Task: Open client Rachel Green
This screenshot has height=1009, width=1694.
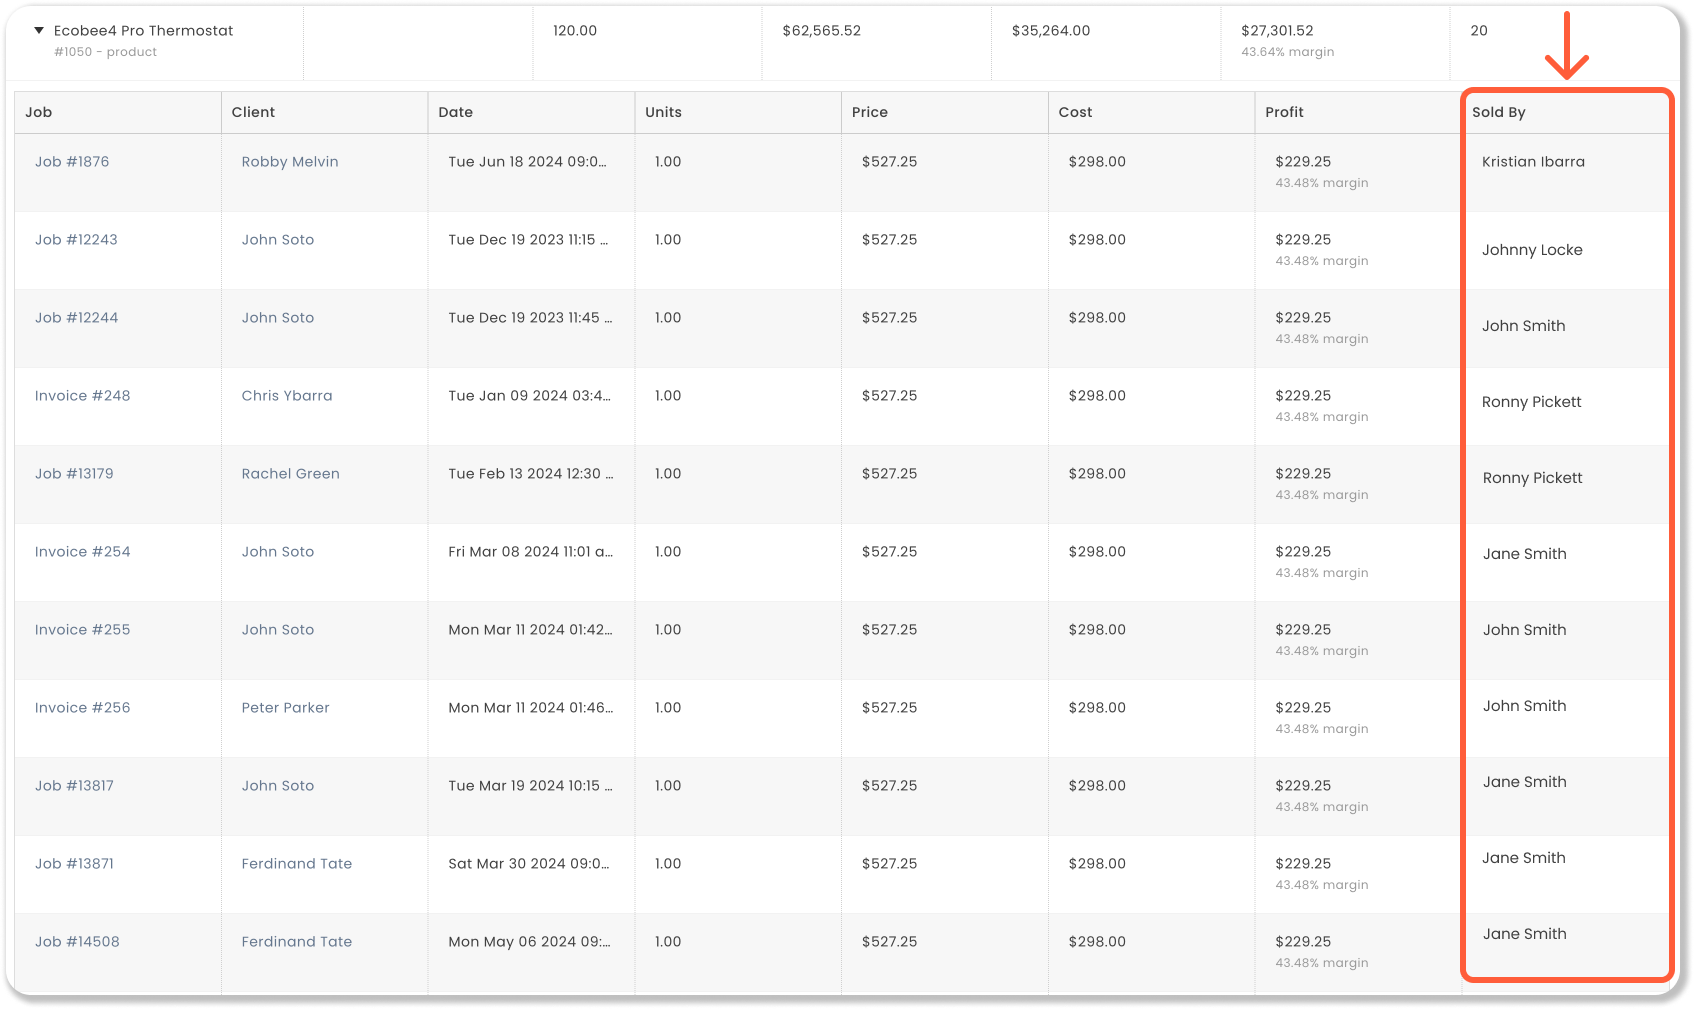Action: click(290, 474)
